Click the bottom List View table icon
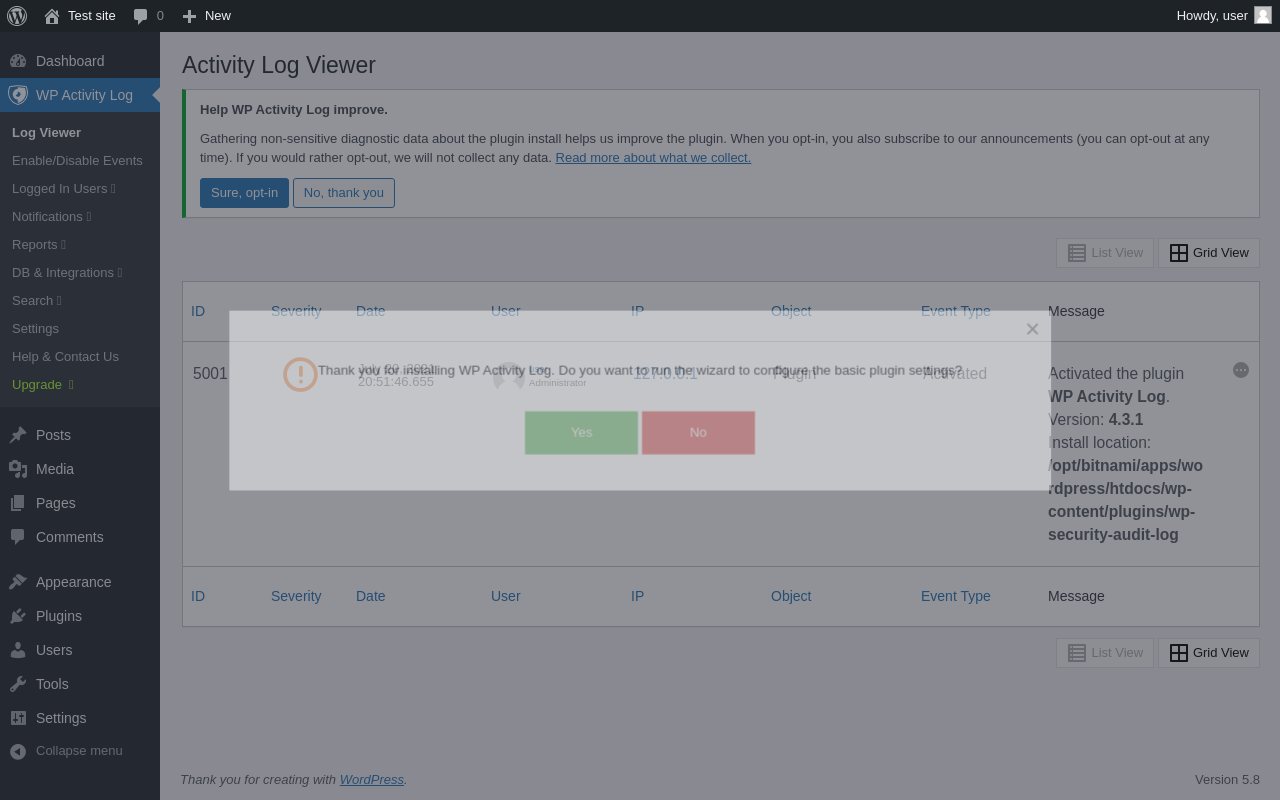The width and height of the screenshot is (1280, 800). 1077,653
